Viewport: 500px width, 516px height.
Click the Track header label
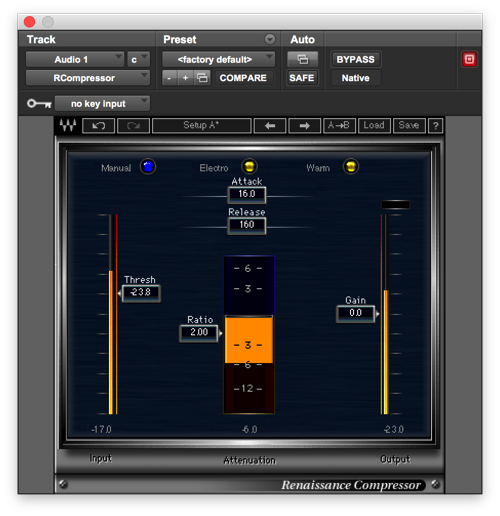[x=41, y=39]
